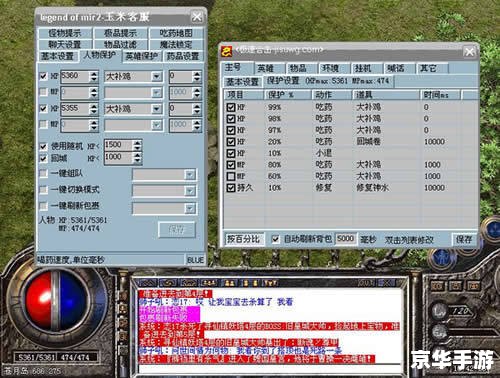Viewport: 500px width, 378px height.
Task: Select the 人物保护 tab
Action: (100, 55)
